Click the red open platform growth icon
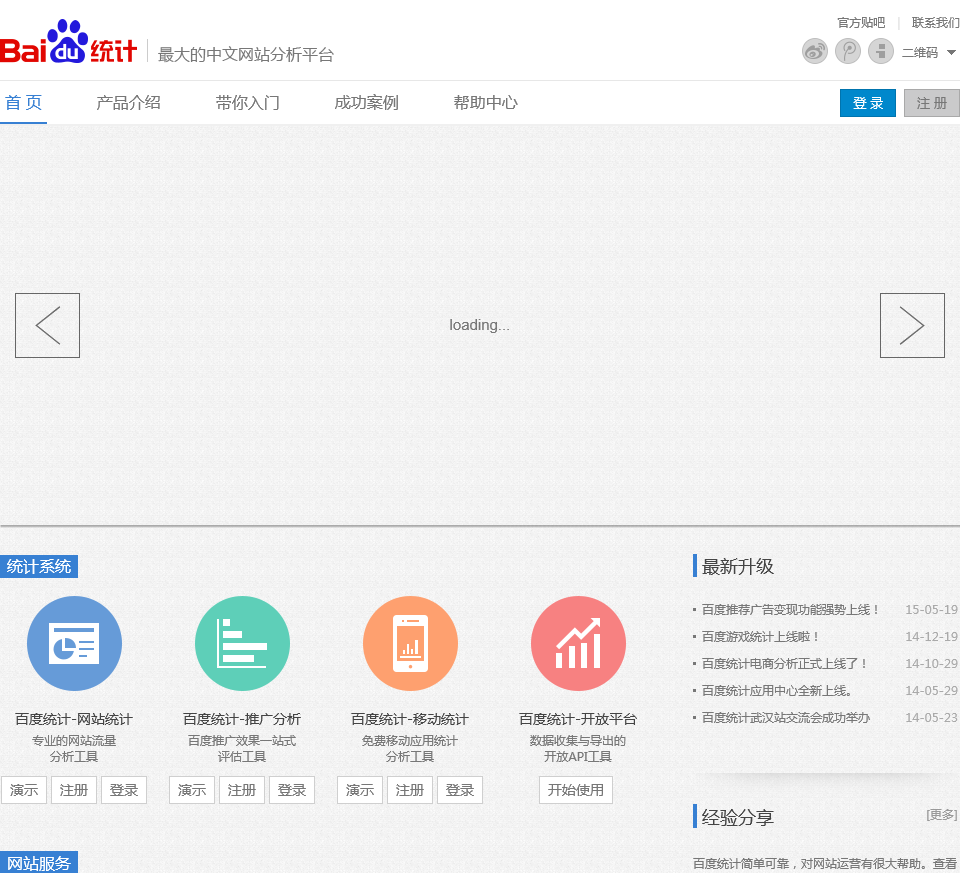This screenshot has width=960, height=873. coord(578,643)
